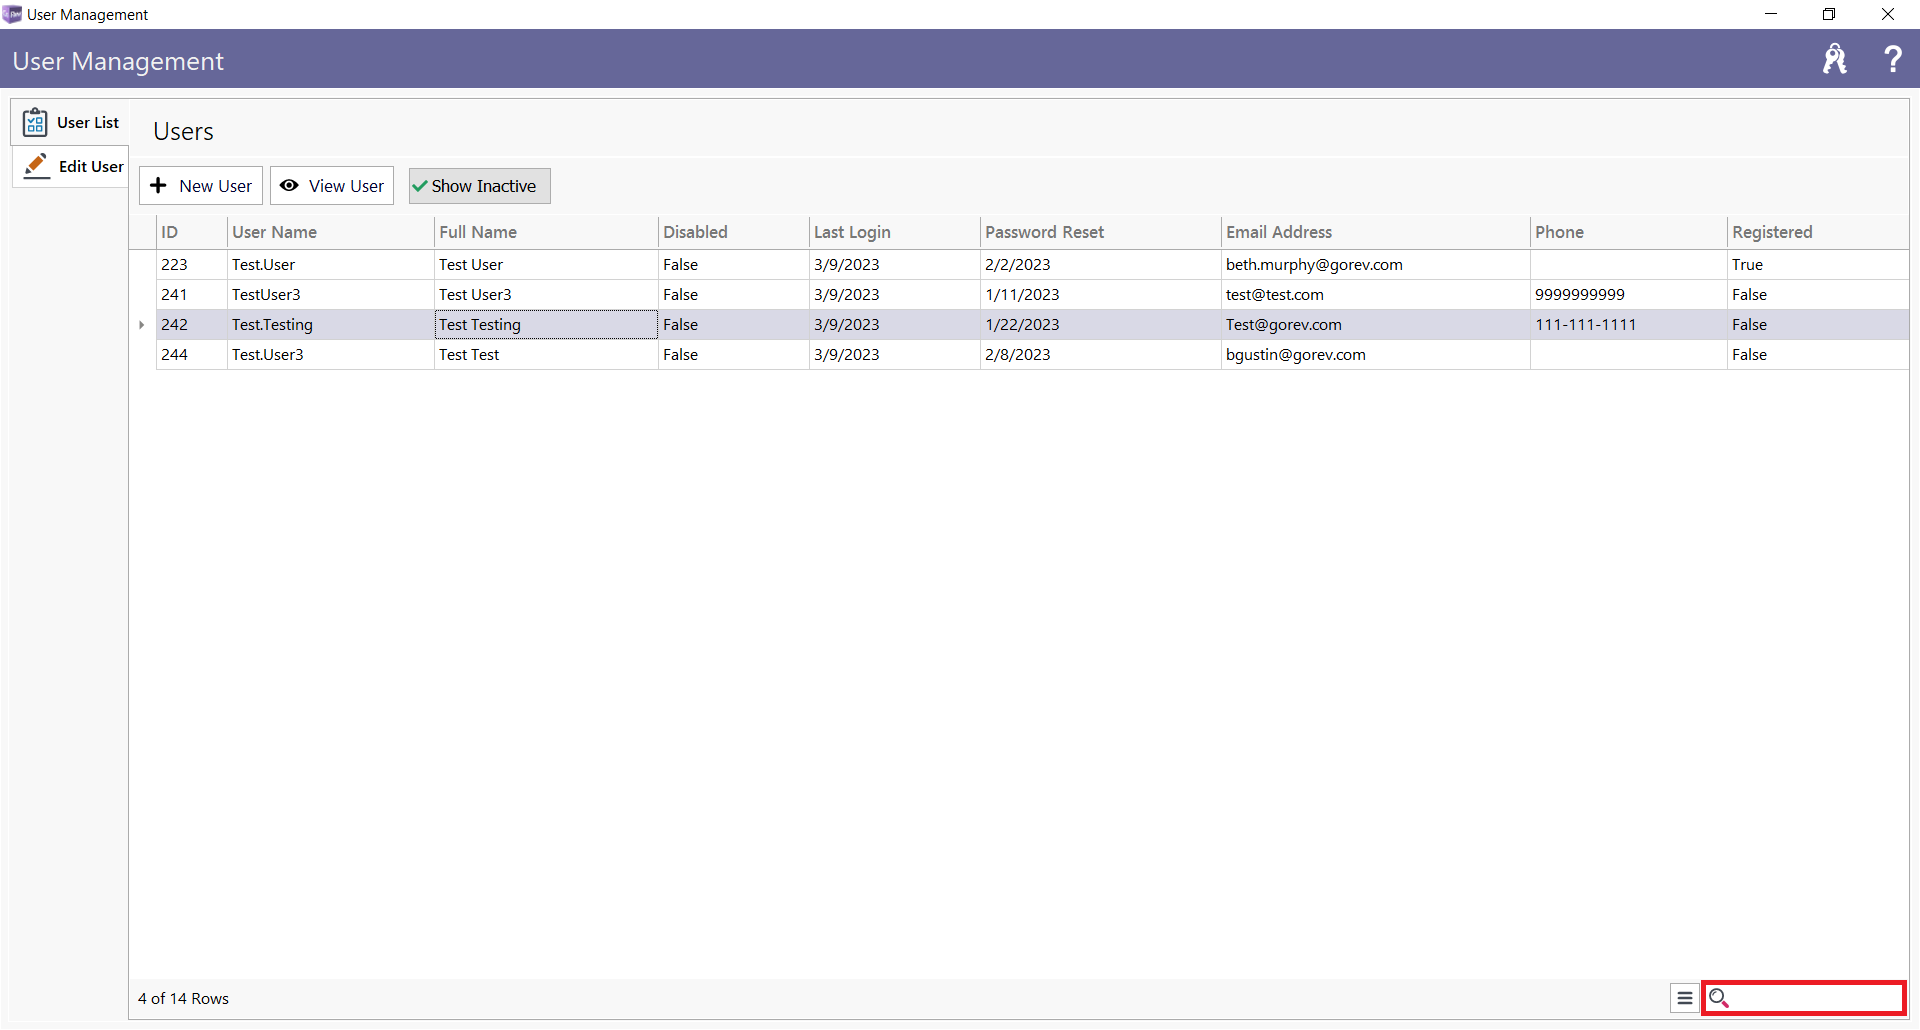Focus the grid search input field

click(1804, 998)
